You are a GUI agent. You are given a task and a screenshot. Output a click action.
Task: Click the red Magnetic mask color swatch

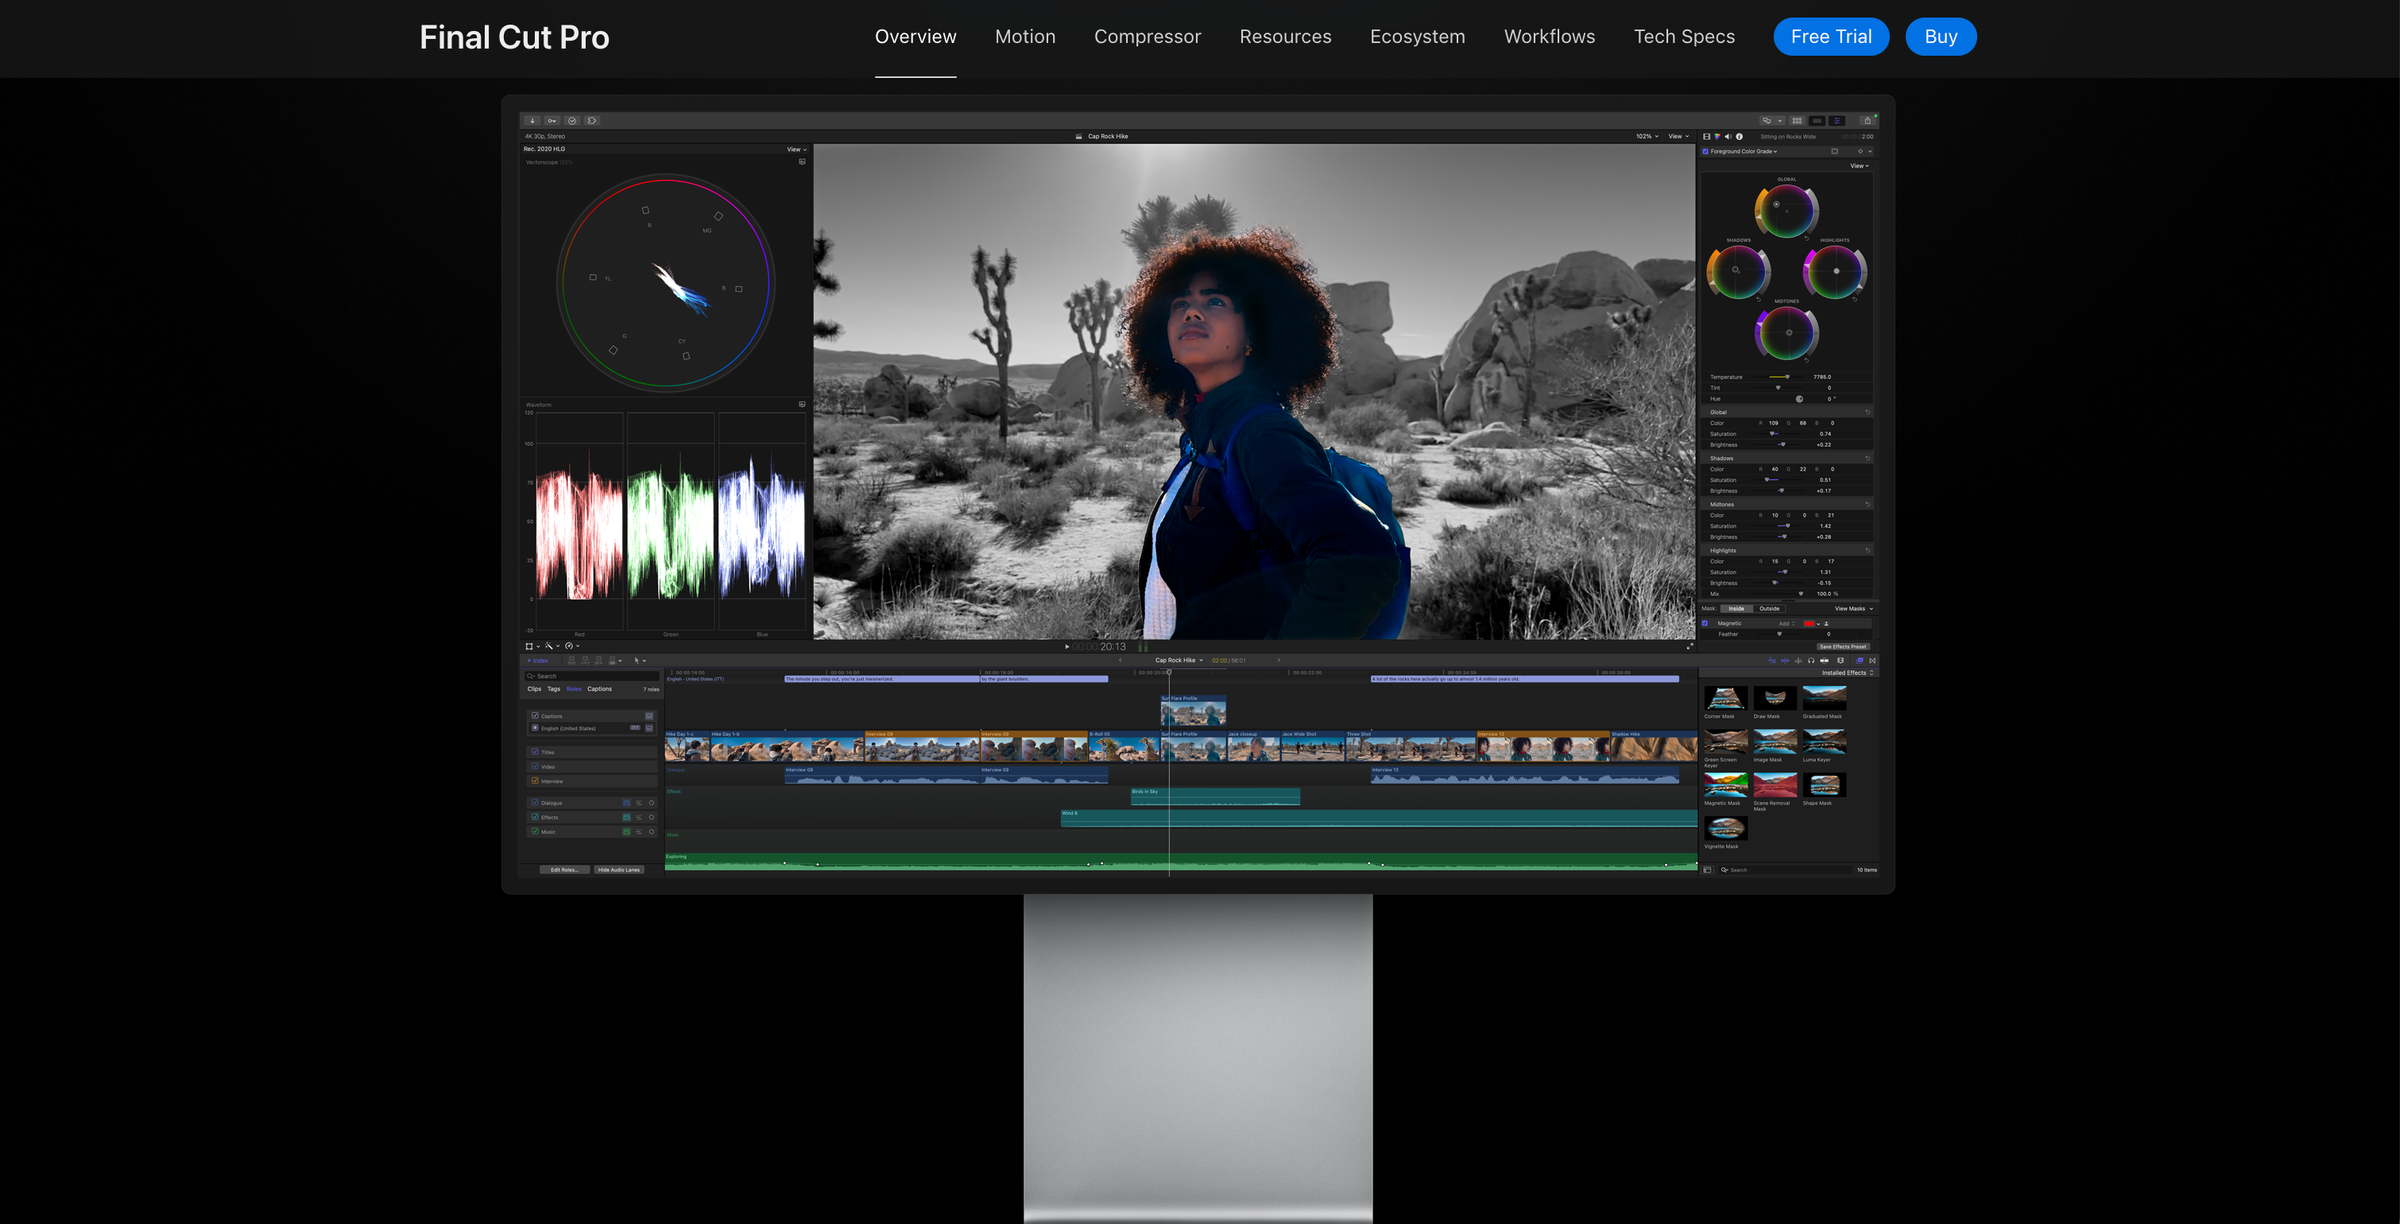coord(1809,624)
